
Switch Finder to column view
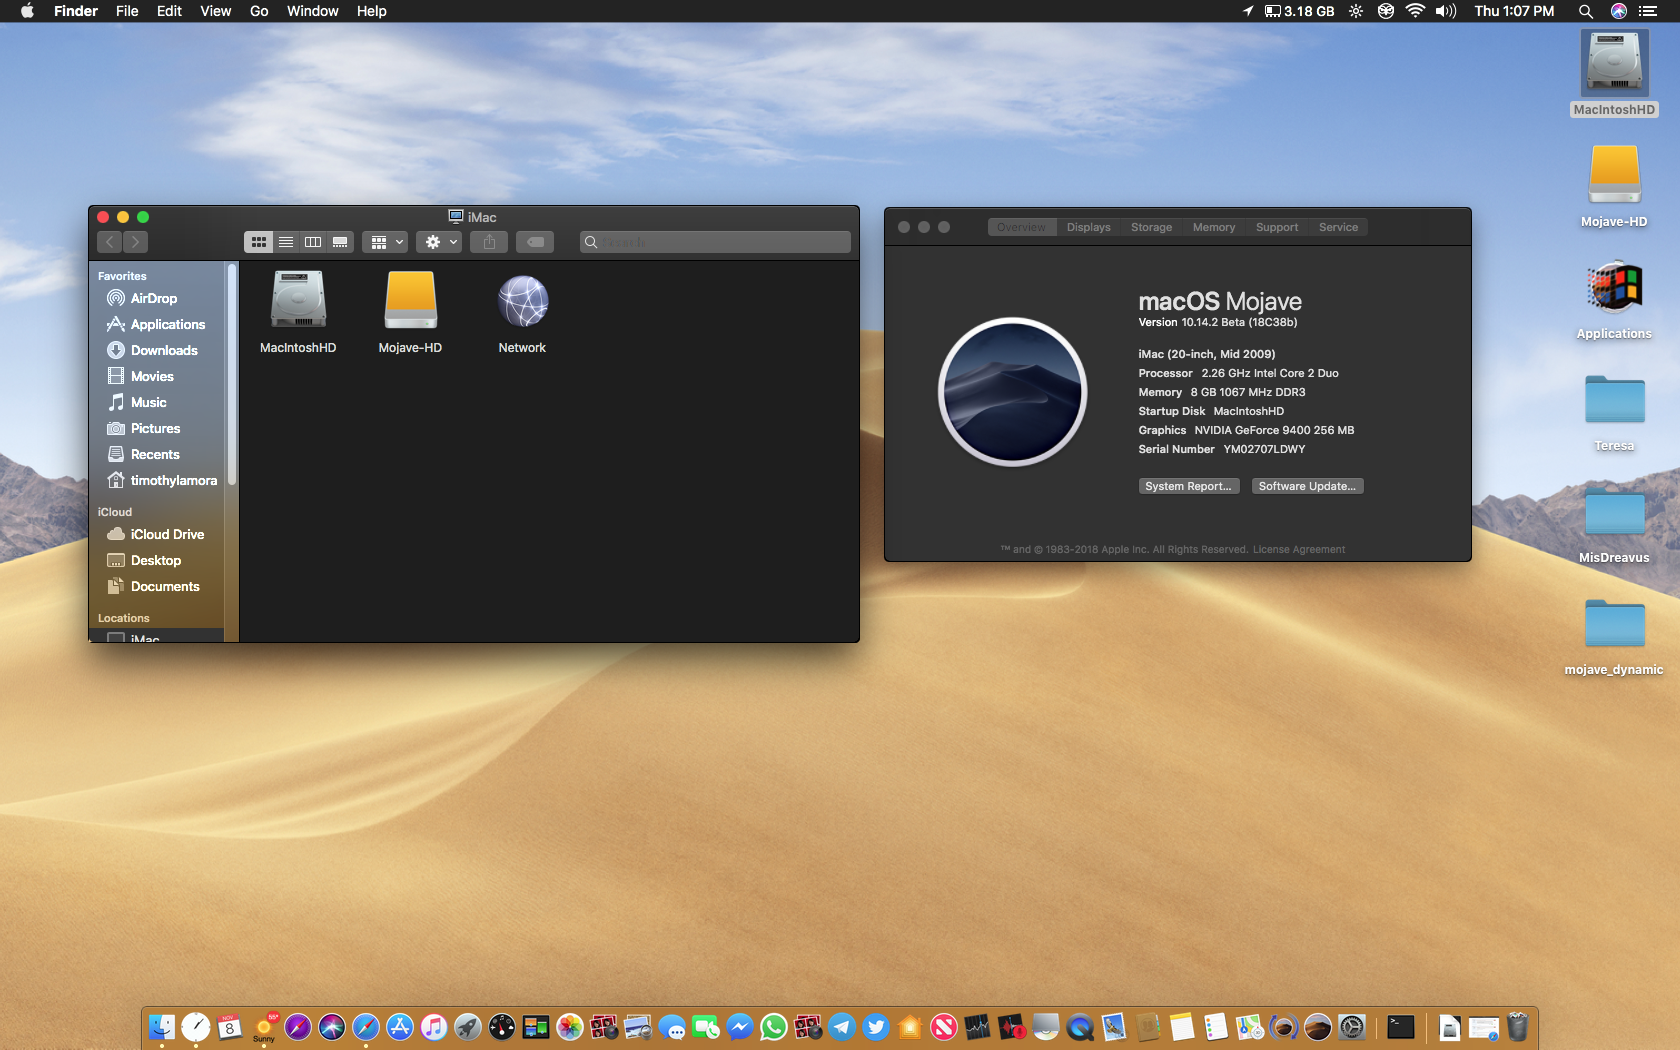[313, 242]
